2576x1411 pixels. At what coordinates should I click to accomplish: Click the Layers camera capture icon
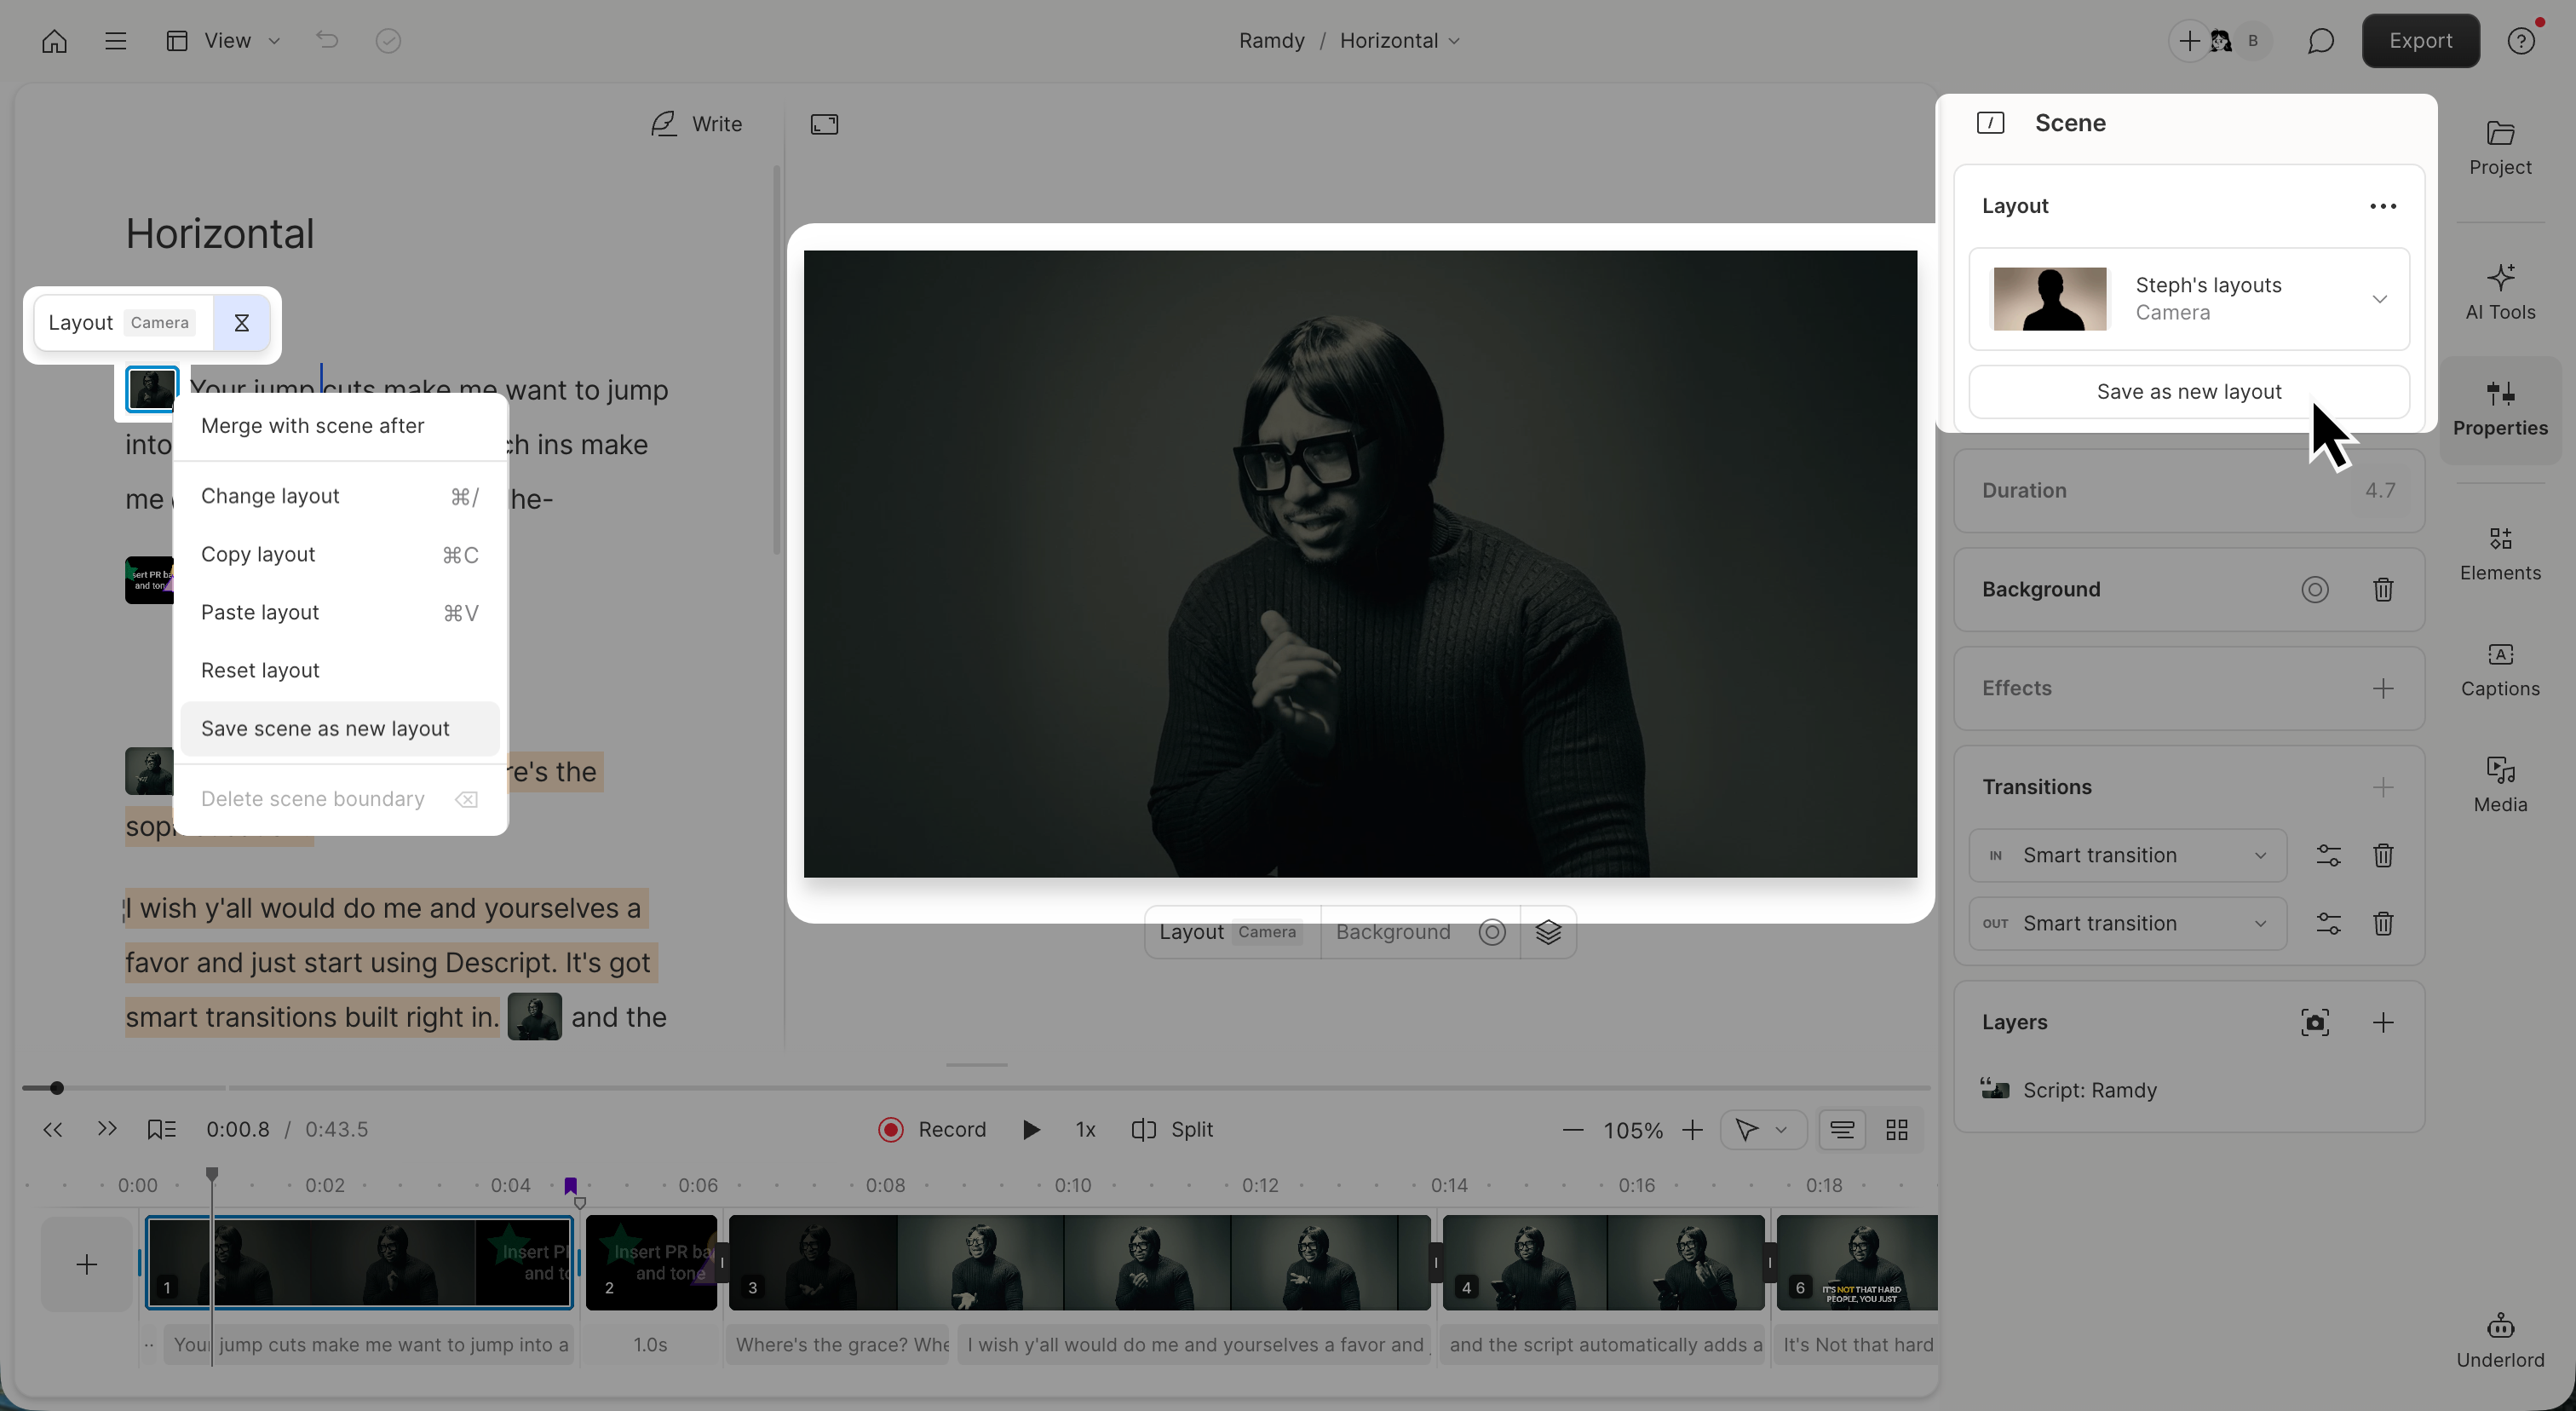point(2314,1022)
